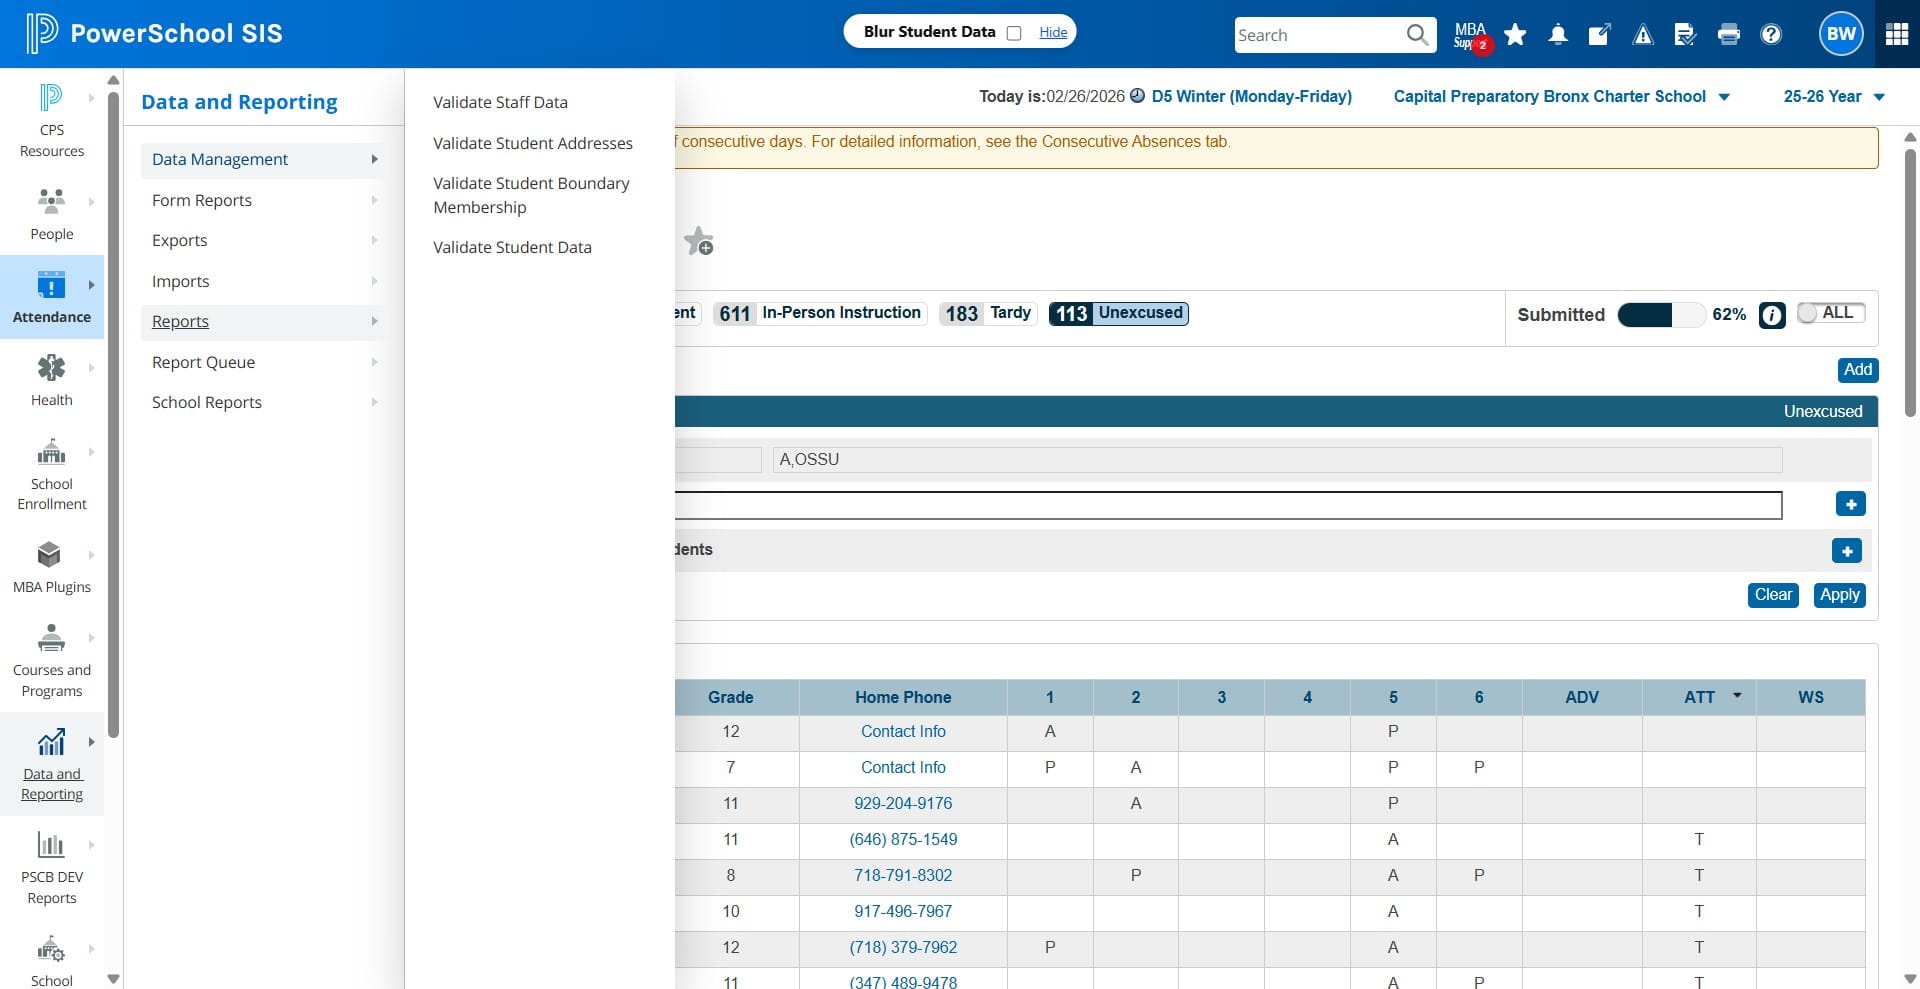Toggle the 611 In-Person Instruction filter chip
Image resolution: width=1920 pixels, height=989 pixels.
click(x=820, y=314)
